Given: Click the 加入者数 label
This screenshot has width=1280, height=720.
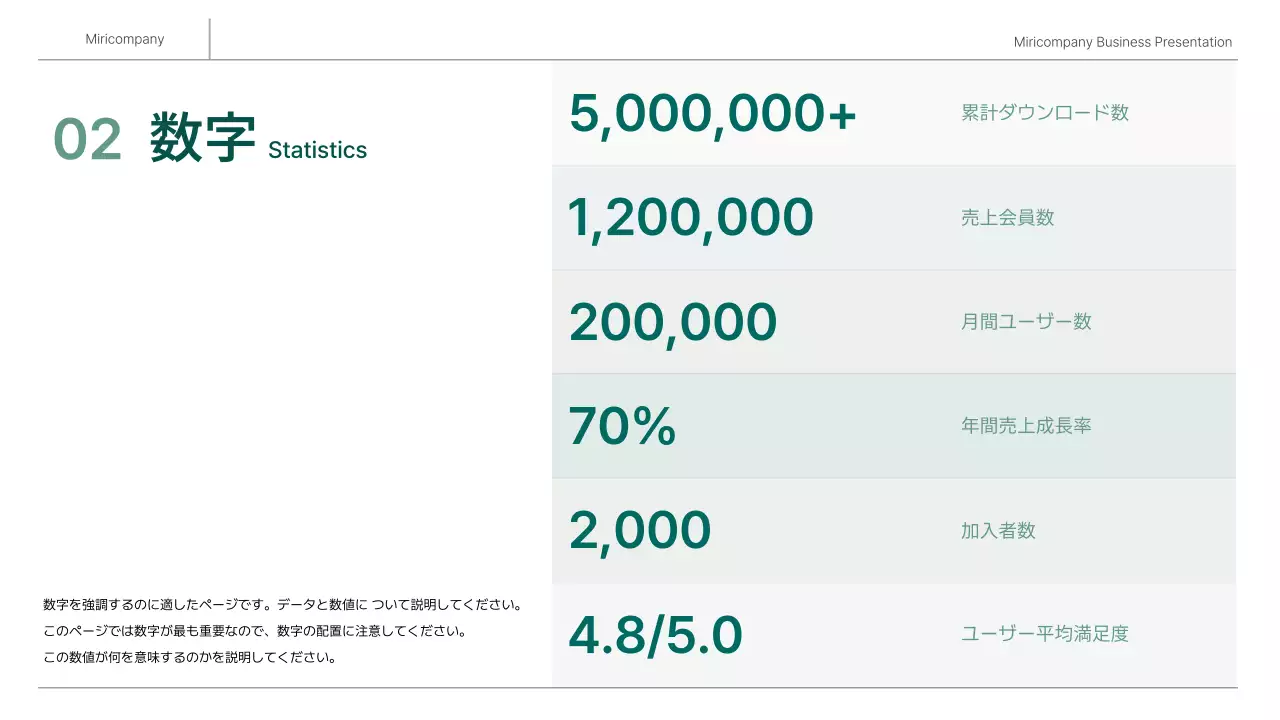Looking at the screenshot, I should [998, 530].
